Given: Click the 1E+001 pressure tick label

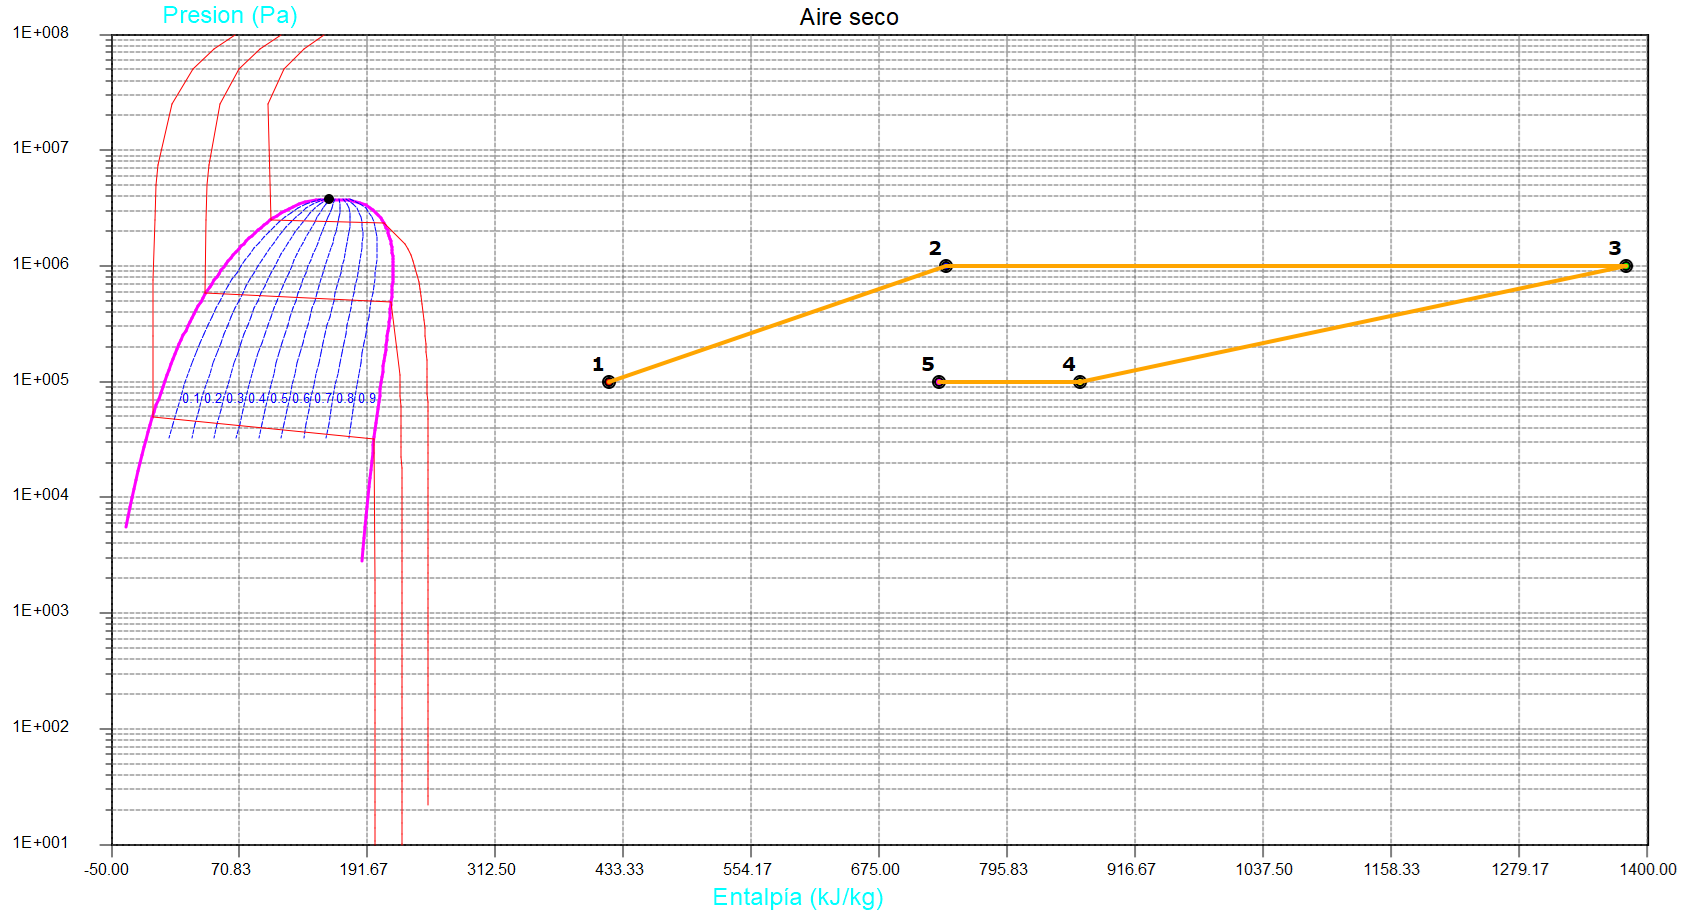Looking at the screenshot, I should tap(41, 843).
